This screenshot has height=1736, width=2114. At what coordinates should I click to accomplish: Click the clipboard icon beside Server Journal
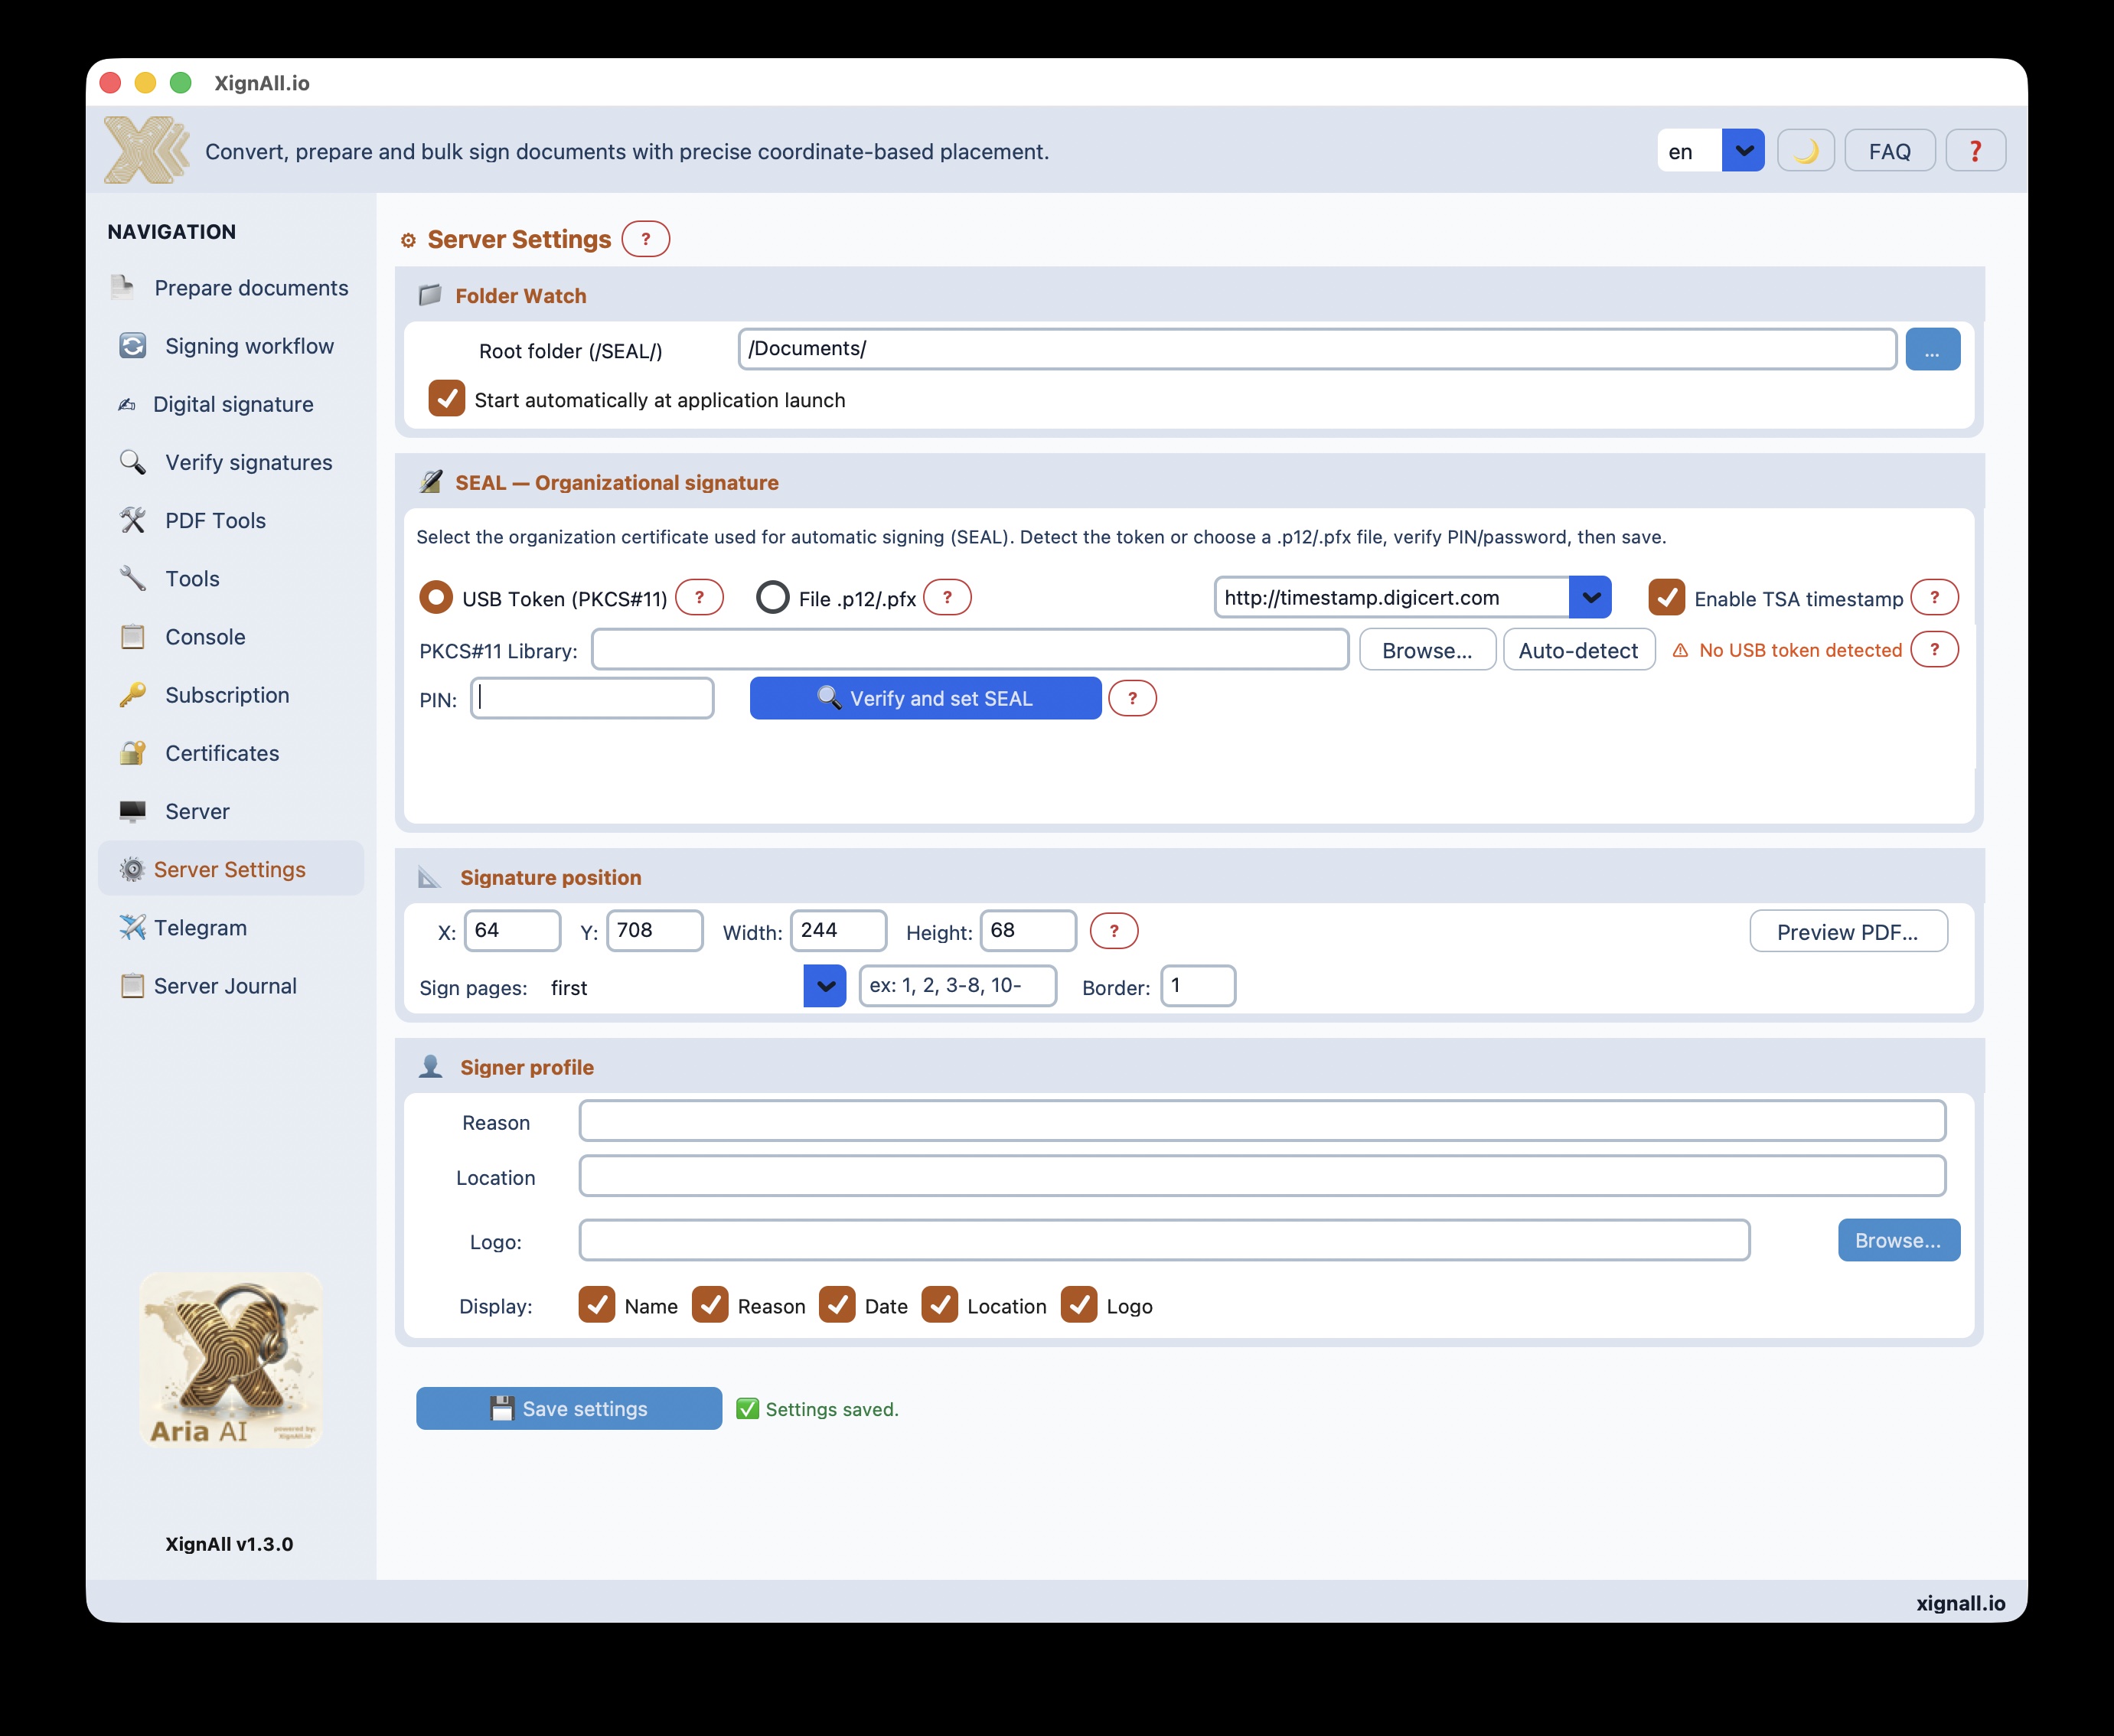[132, 986]
